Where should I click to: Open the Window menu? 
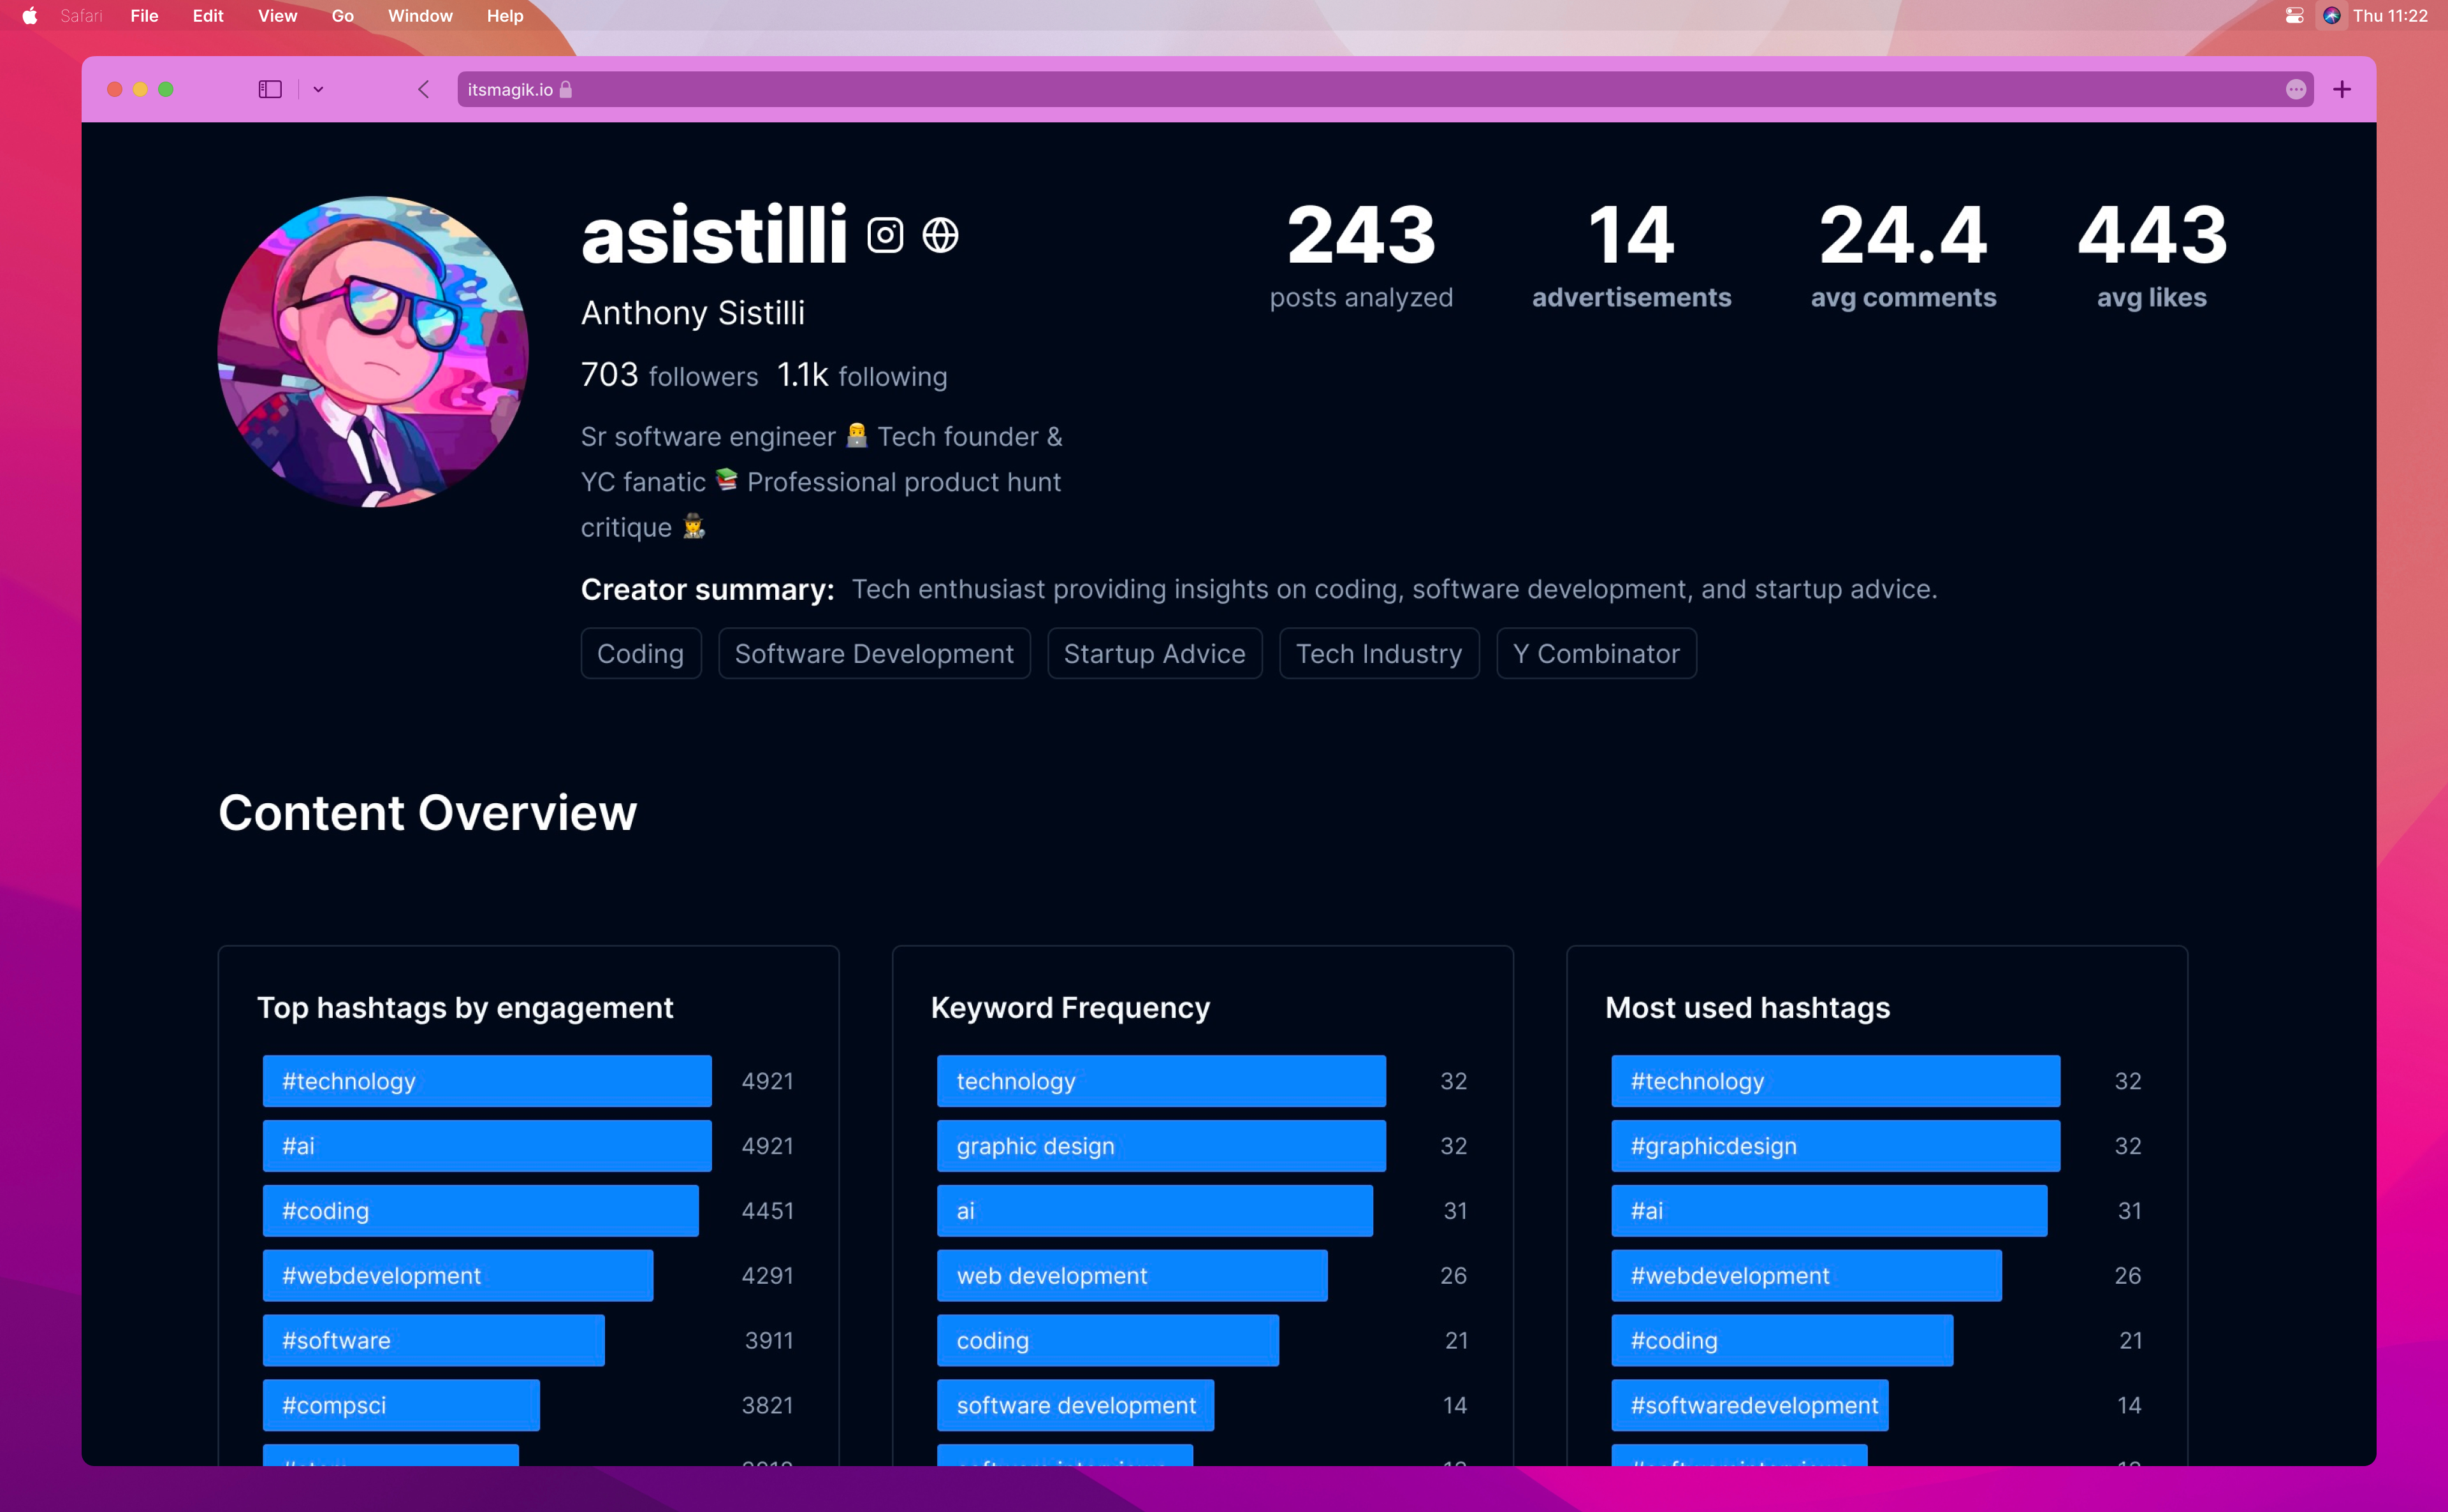click(x=420, y=15)
